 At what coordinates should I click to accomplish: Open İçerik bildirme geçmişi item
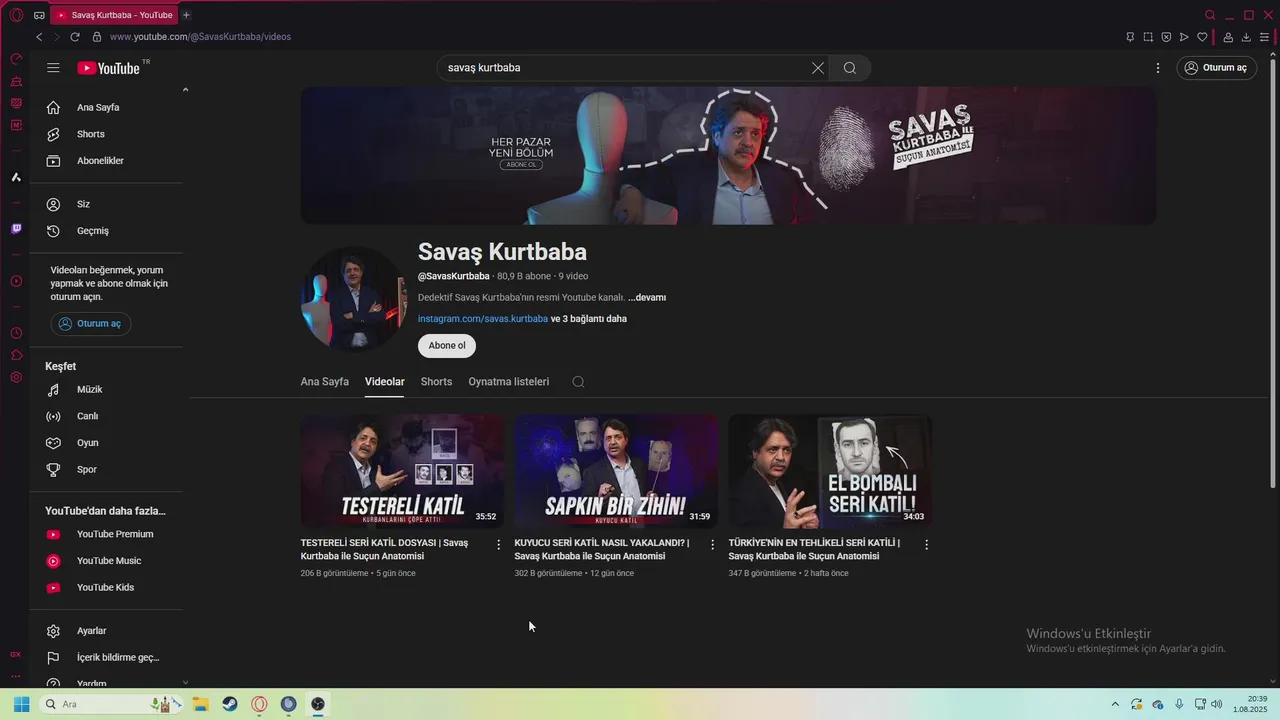106,658
